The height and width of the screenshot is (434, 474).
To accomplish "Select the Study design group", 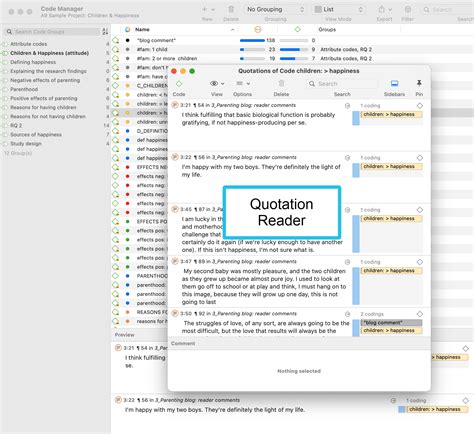I will (x=26, y=144).
